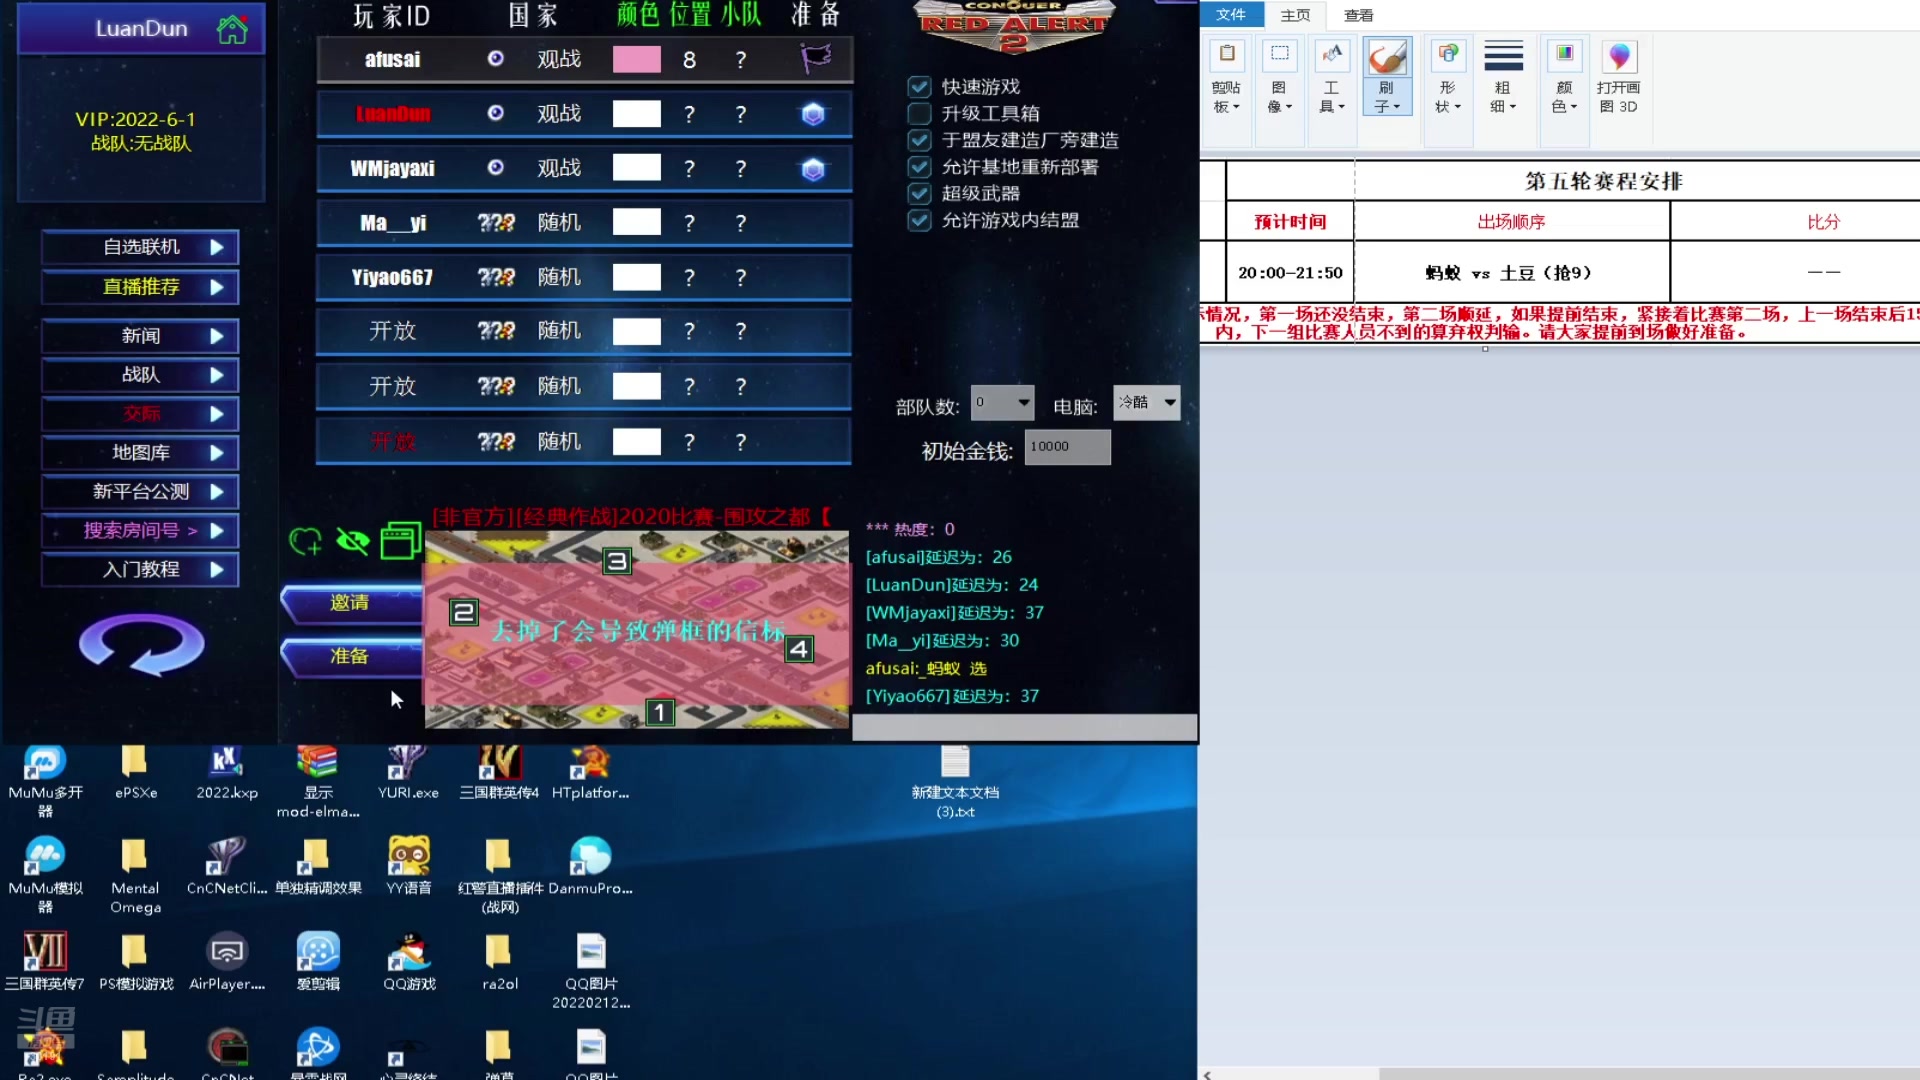Switch to the Paint 主页 tab
Viewport: 1920px width, 1080px height.
coord(1295,15)
